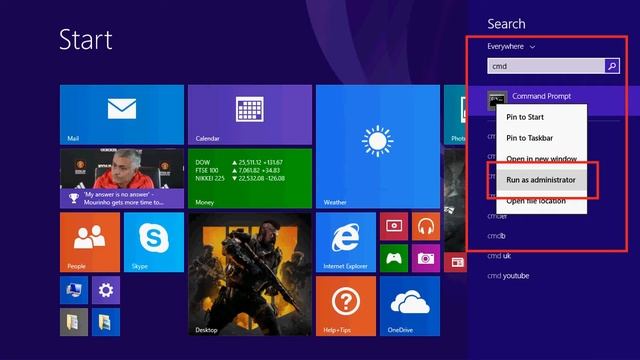Open the Money stock tile
This screenshot has width=640, height=360.
point(250,179)
